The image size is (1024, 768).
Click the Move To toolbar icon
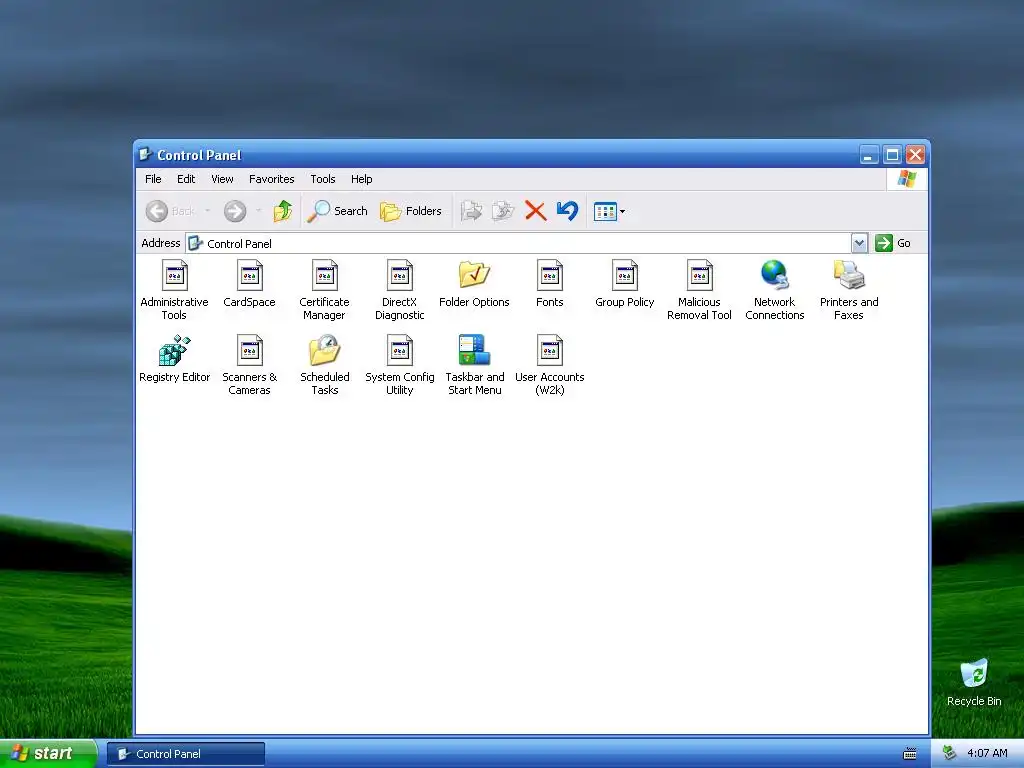tap(471, 211)
